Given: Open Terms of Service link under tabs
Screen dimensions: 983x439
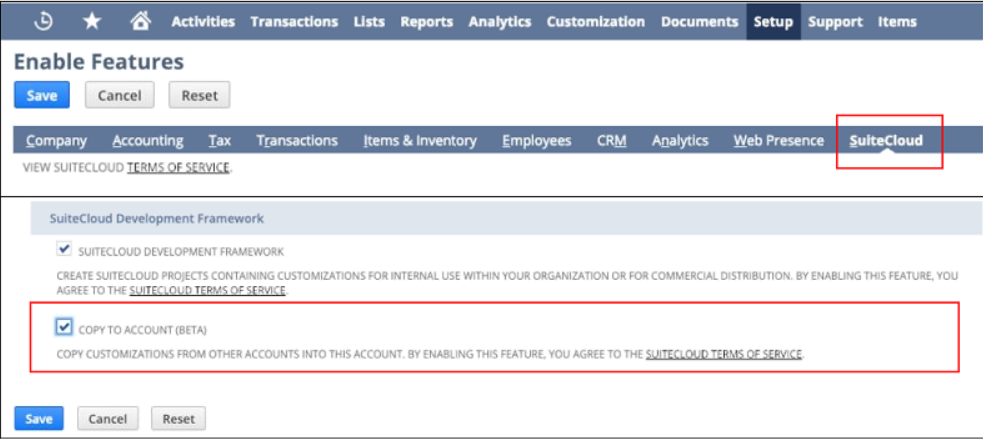Looking at the screenshot, I should 178,167.
